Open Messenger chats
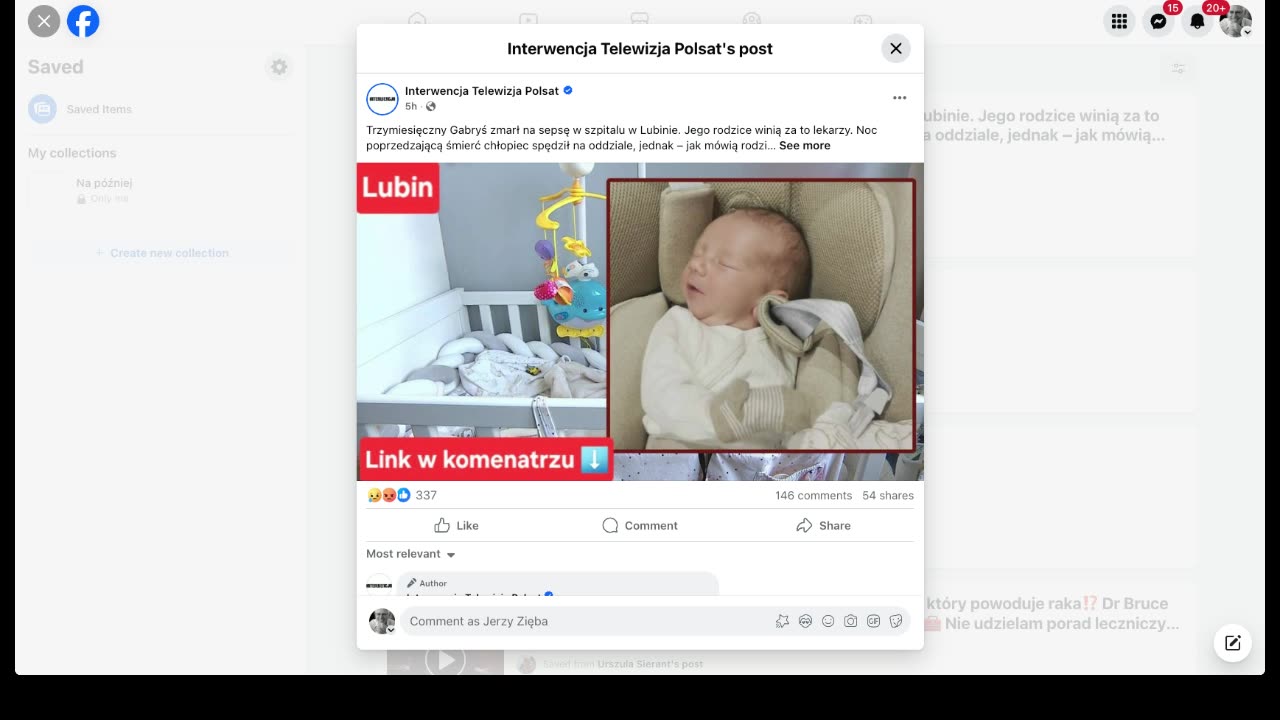The height and width of the screenshot is (720, 1280). 1158,21
